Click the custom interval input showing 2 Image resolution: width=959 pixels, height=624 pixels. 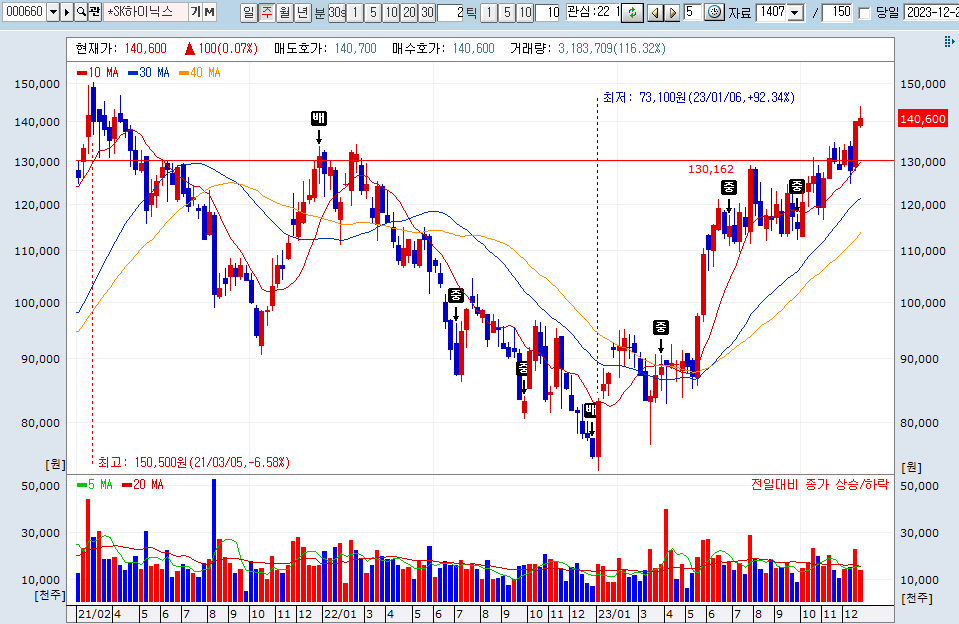point(451,12)
